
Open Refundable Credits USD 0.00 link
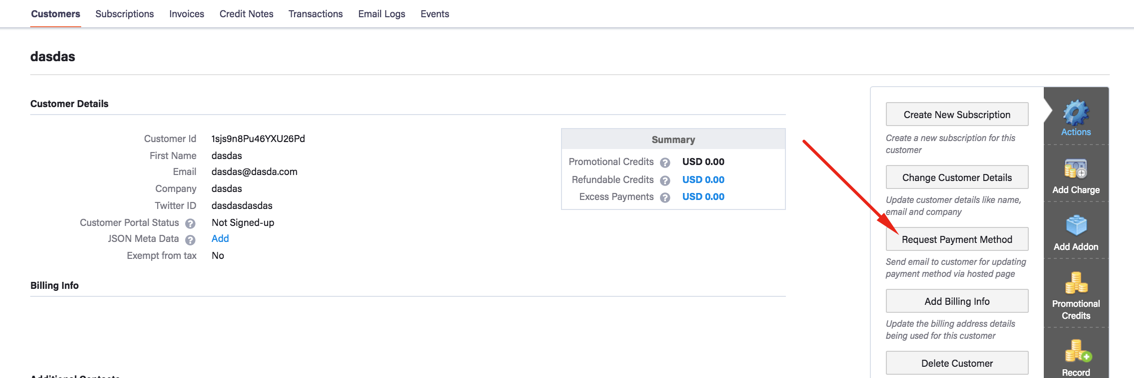coord(704,179)
